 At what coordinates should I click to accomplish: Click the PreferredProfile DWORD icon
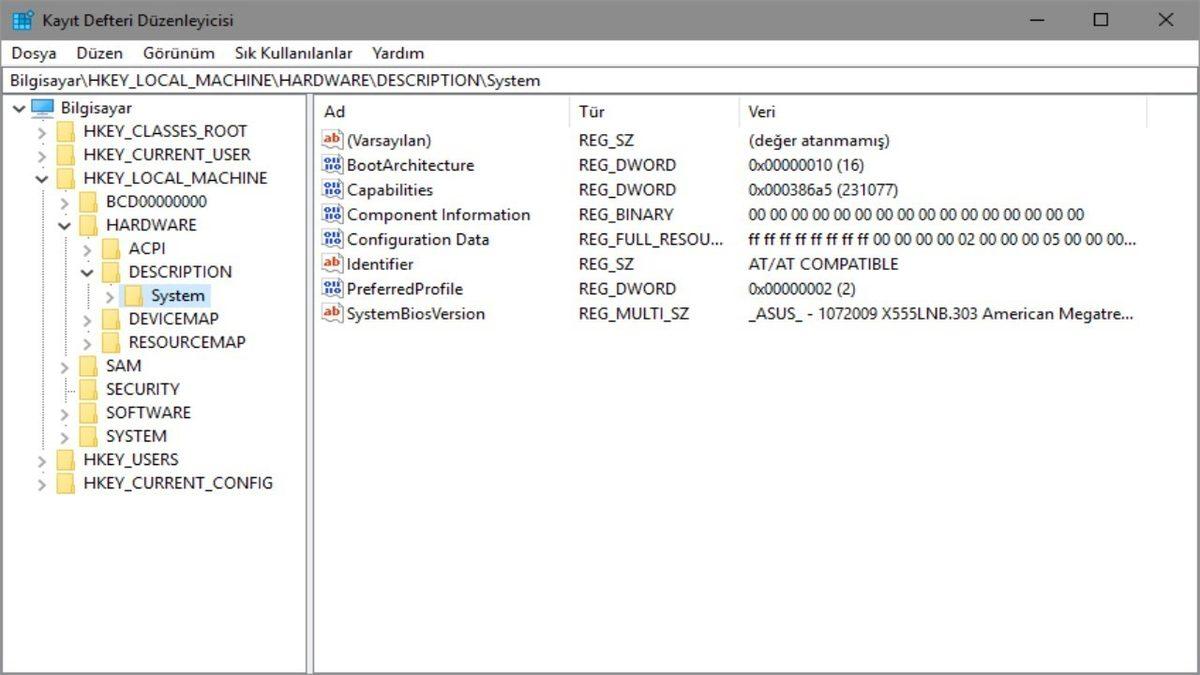(x=331, y=289)
